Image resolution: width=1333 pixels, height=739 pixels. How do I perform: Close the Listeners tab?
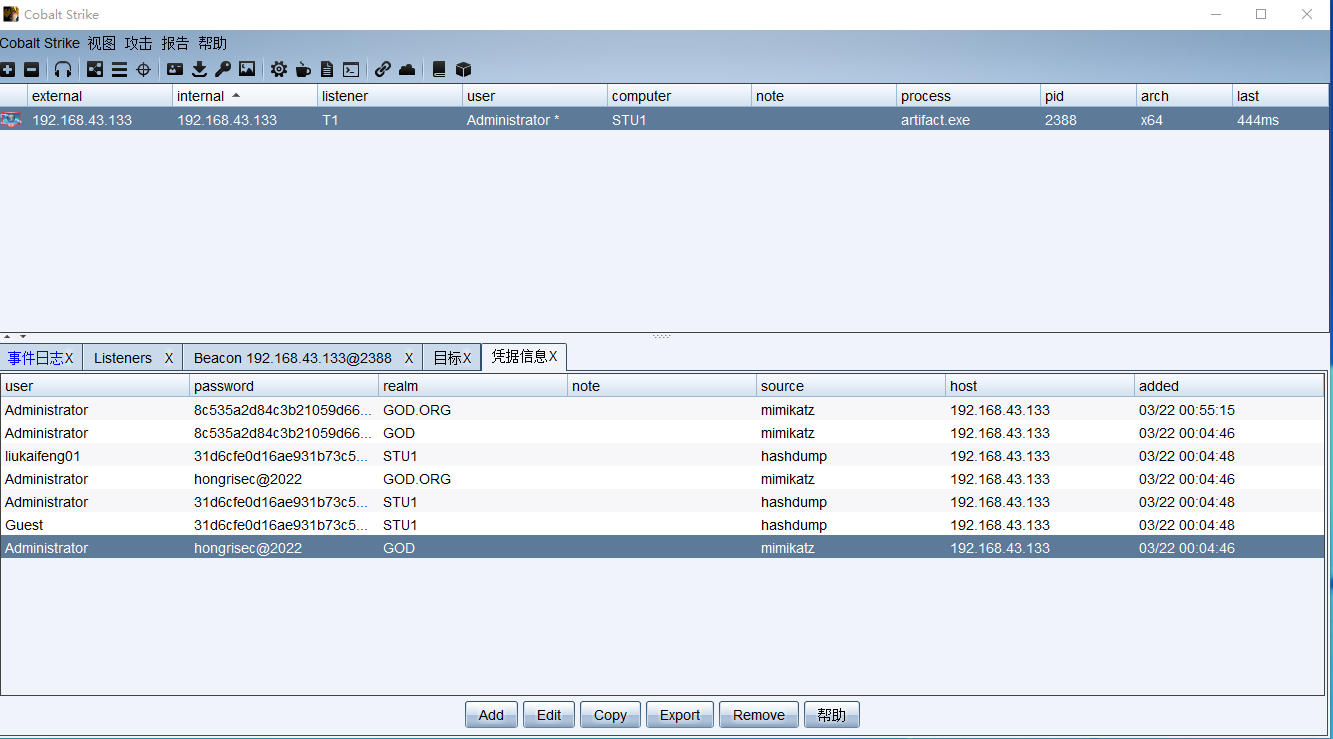(x=169, y=358)
